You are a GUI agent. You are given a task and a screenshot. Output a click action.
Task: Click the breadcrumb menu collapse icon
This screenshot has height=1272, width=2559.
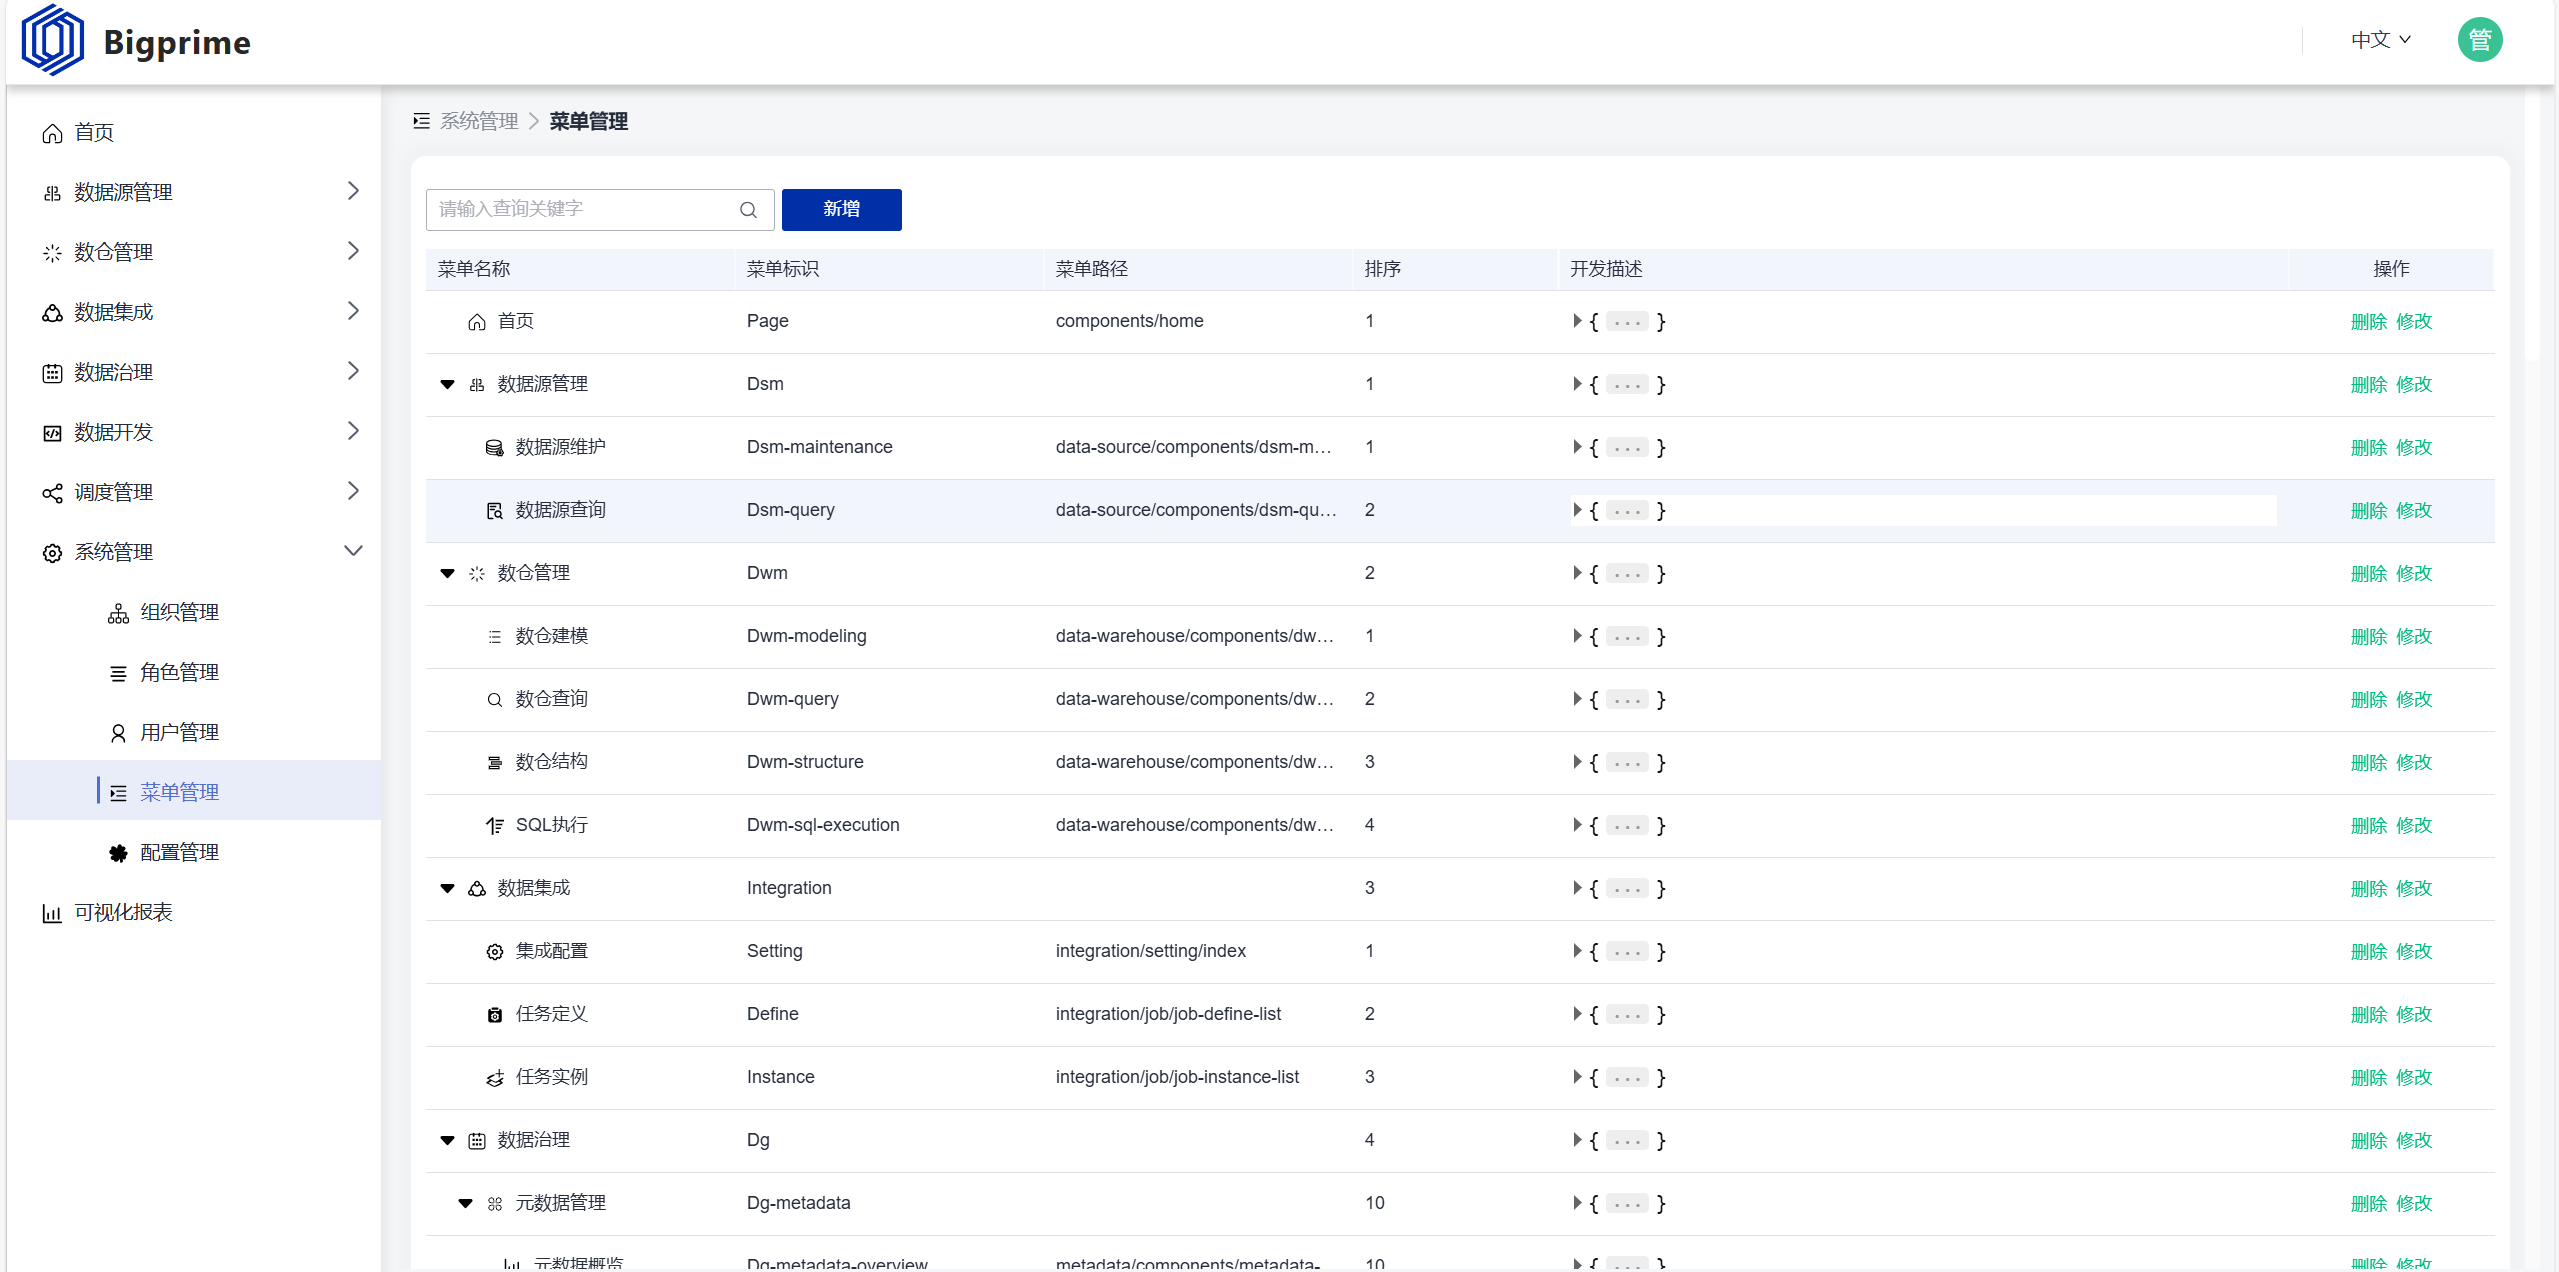click(421, 121)
